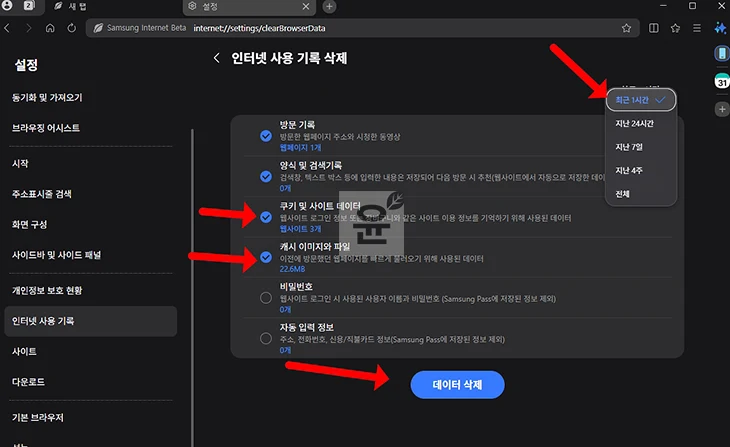Screen dimensions: 730x447
Task: Click the 웹사이트 3개 count link
Action: point(300,229)
